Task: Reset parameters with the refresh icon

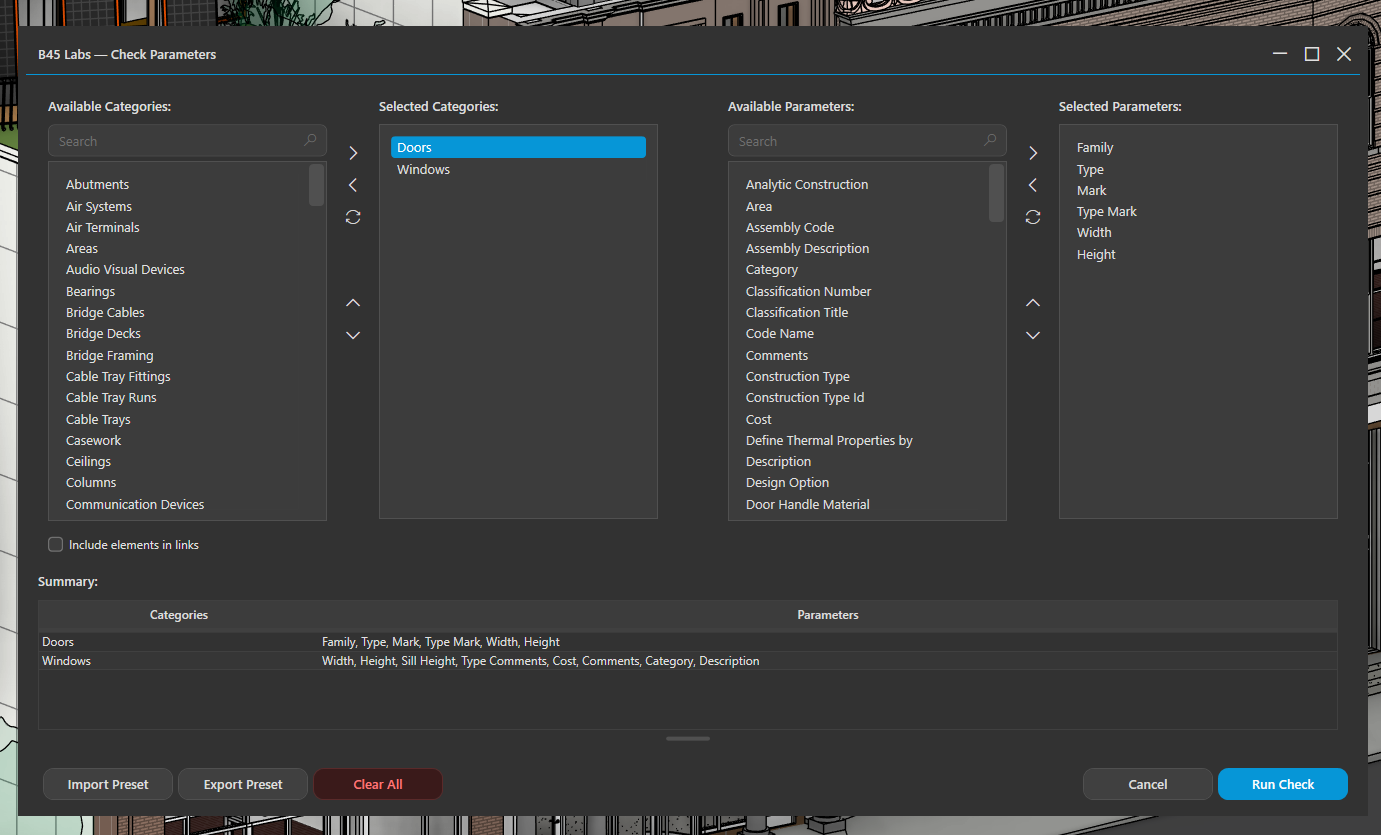Action: click(x=1033, y=217)
